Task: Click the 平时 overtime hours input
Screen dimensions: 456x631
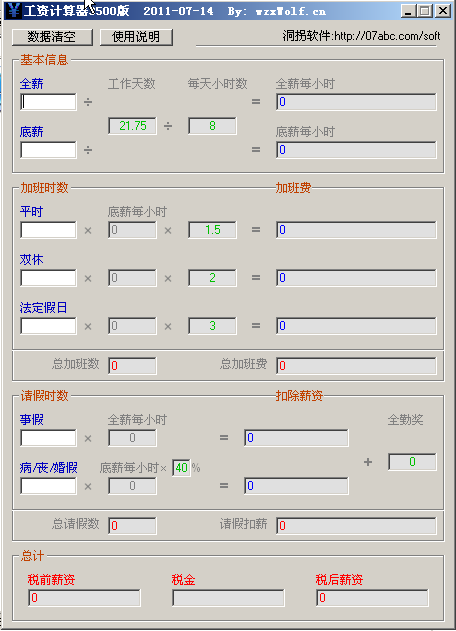Action: point(48,230)
